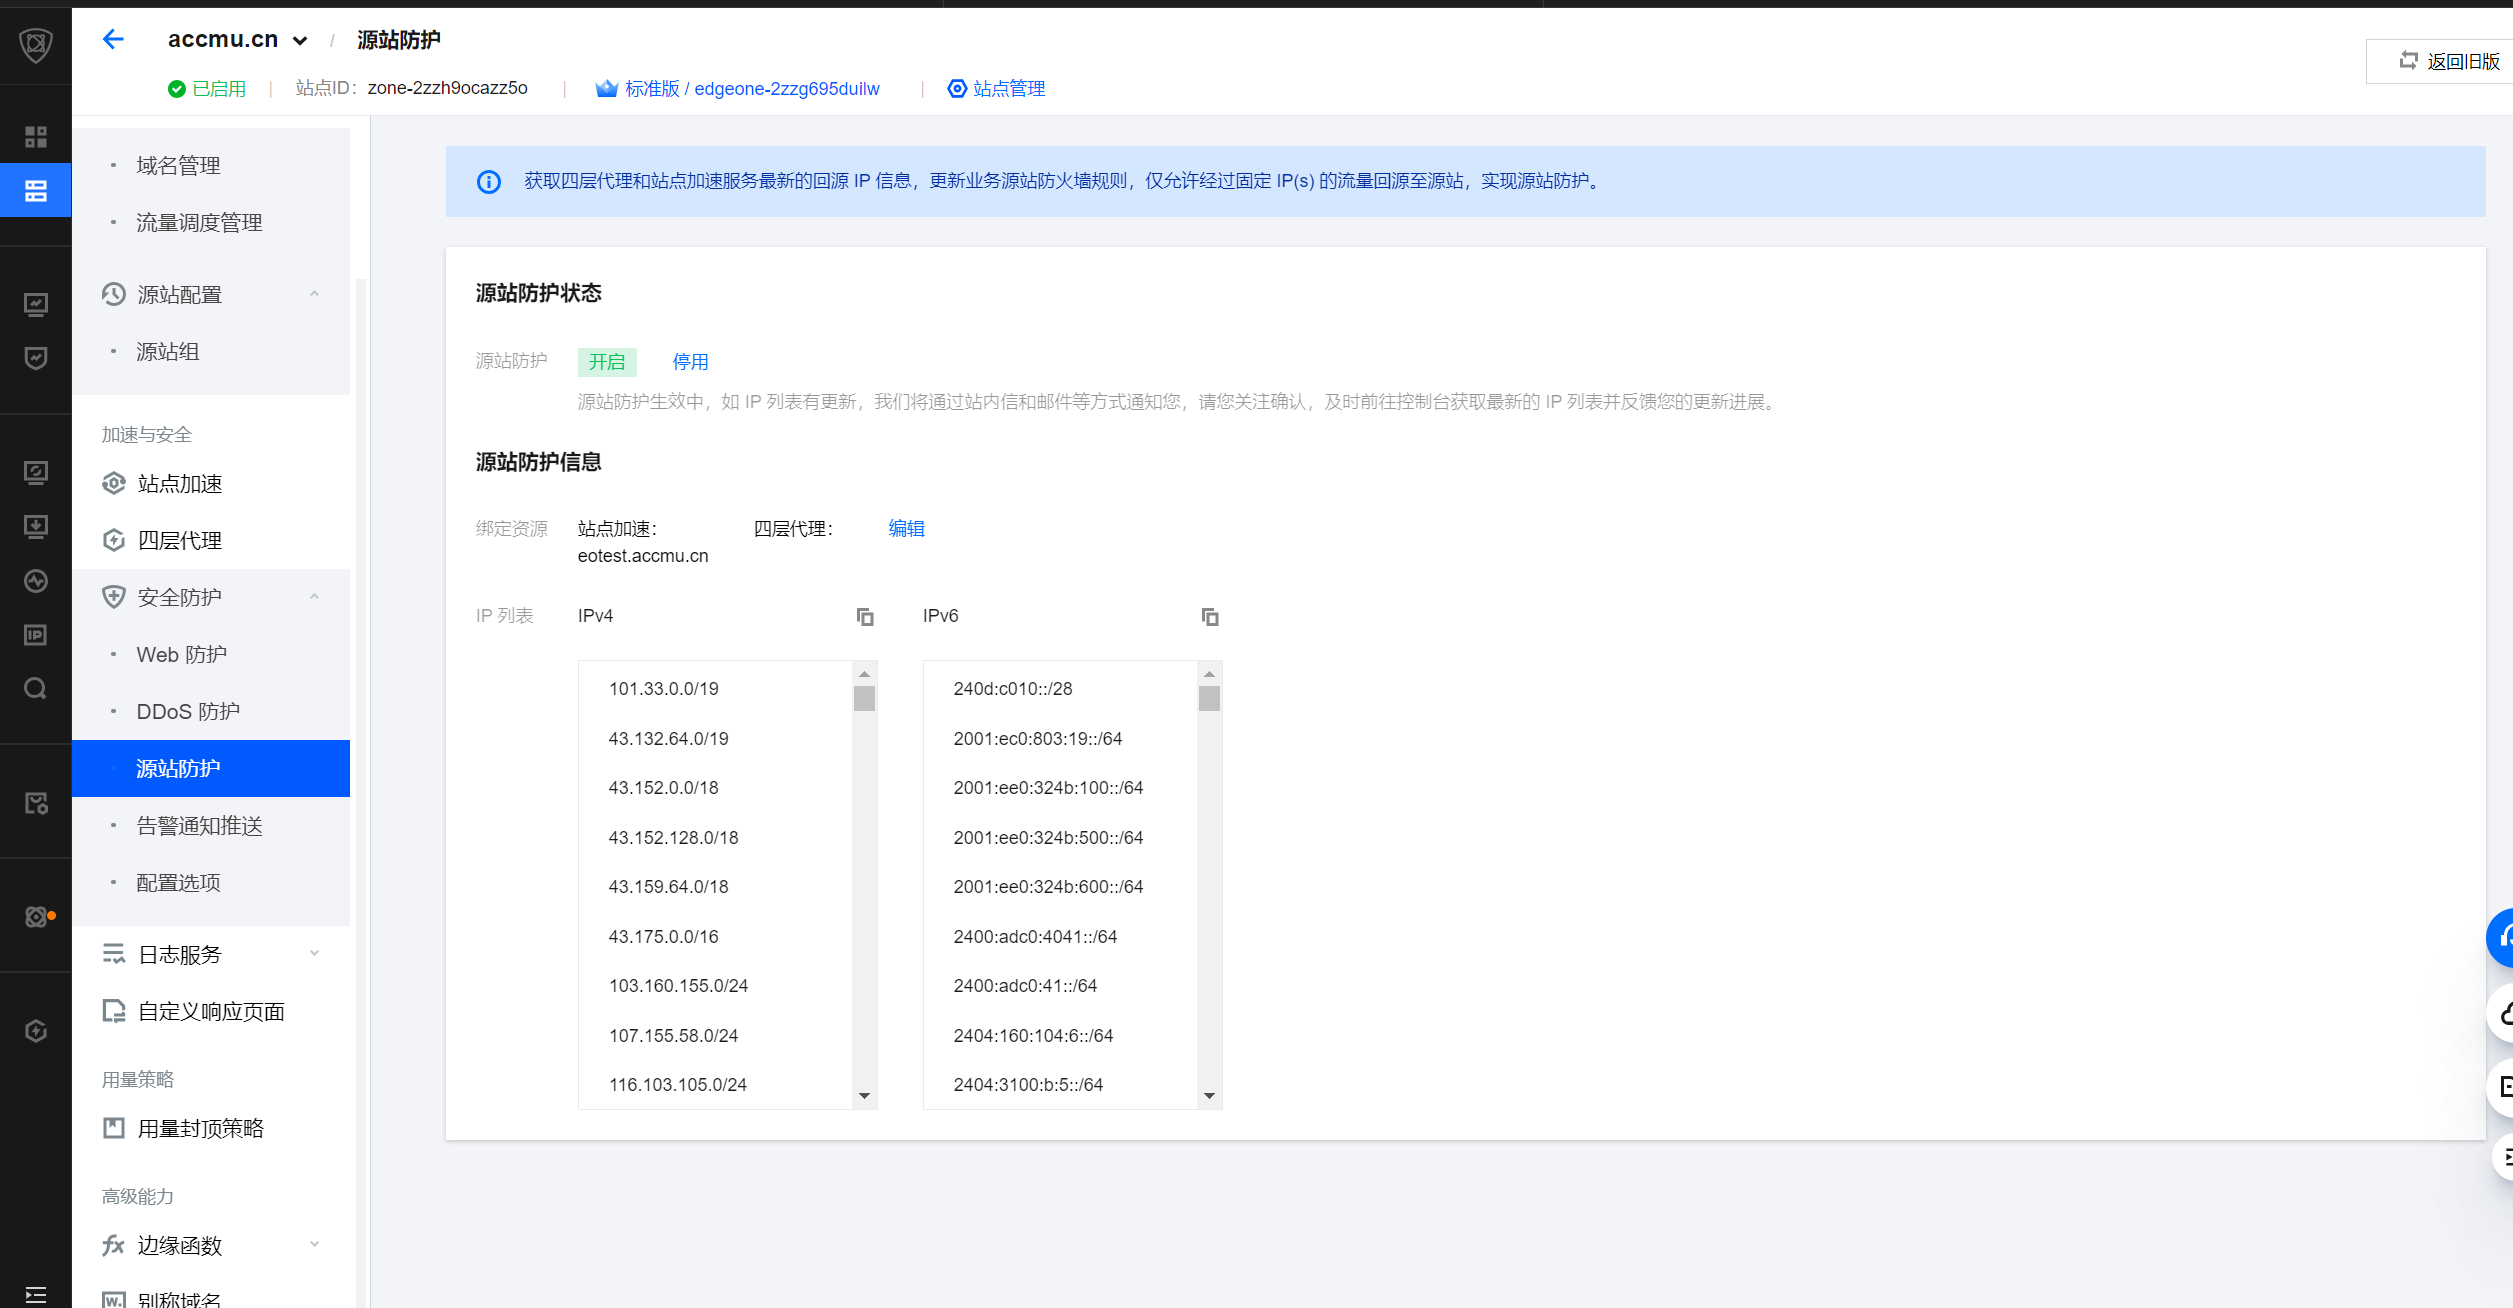Click the gear icon beside 站点管理
The image size is (2513, 1308).
tap(957, 89)
